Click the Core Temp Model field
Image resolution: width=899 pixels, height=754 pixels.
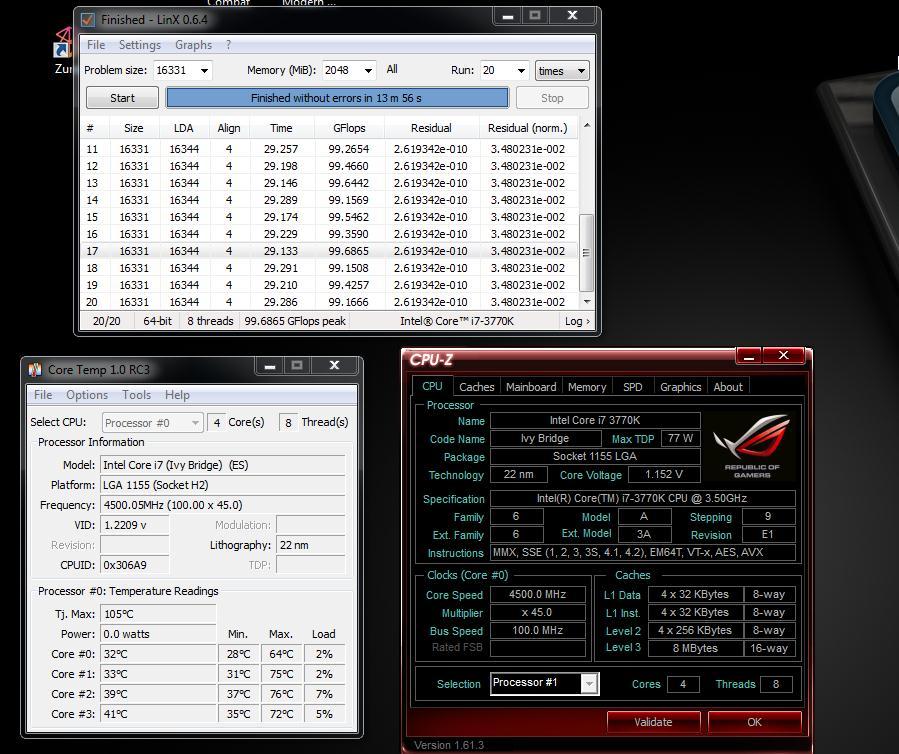pos(222,465)
